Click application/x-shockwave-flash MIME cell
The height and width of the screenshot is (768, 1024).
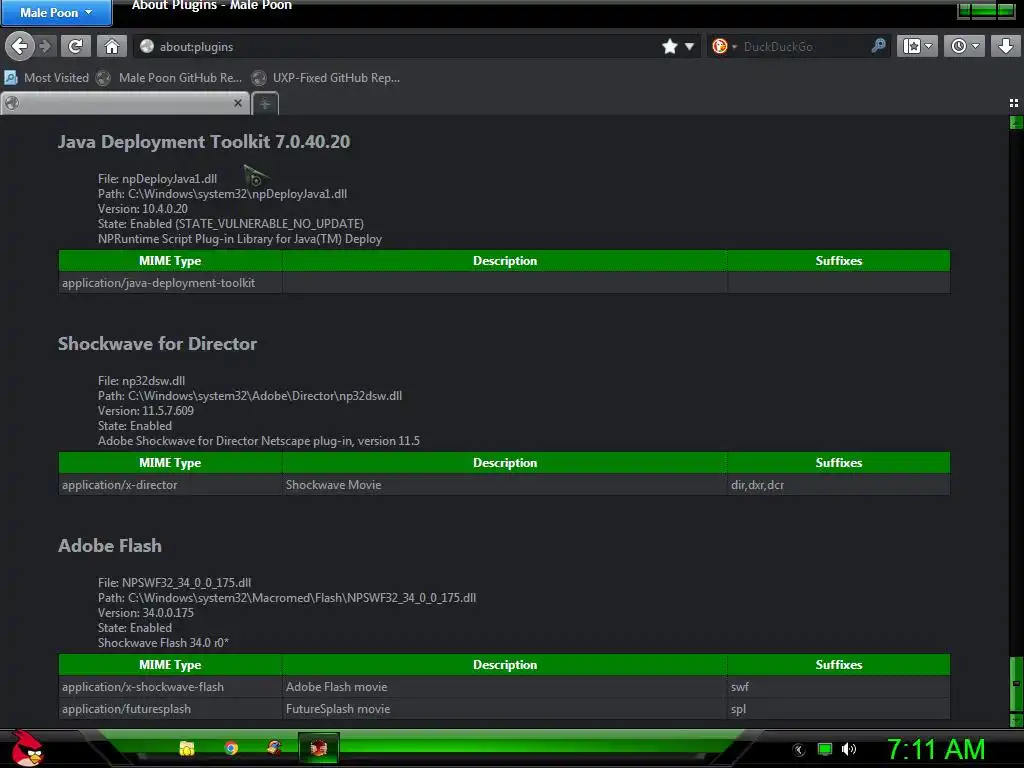(x=170, y=686)
